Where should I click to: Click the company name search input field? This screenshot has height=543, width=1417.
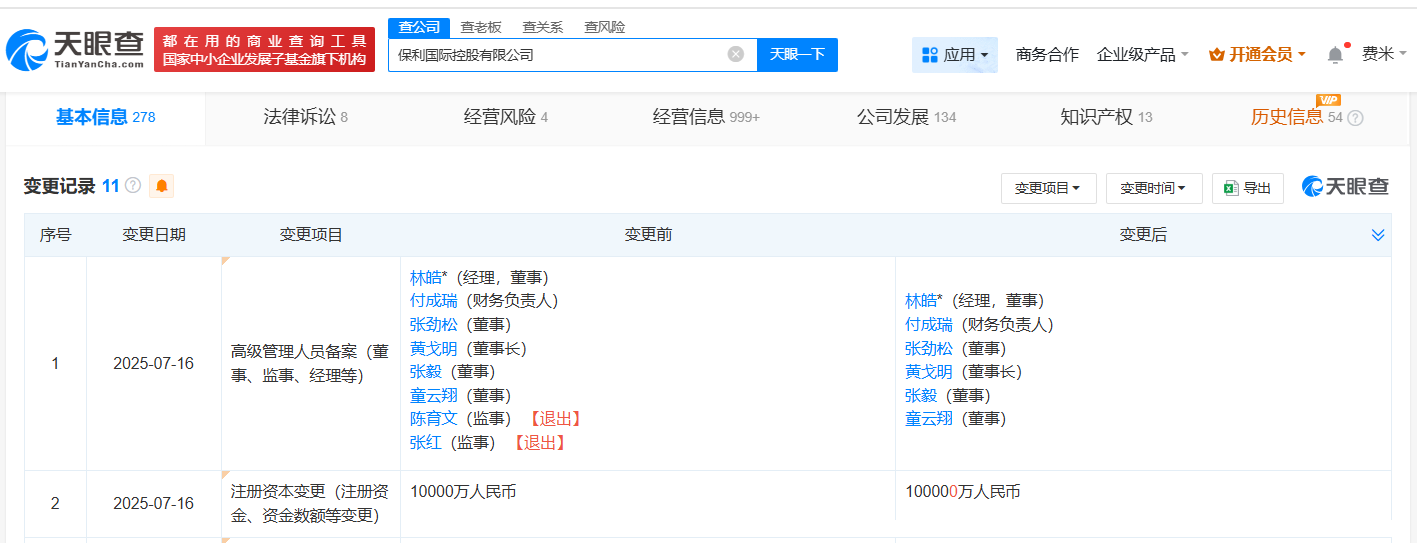point(555,55)
